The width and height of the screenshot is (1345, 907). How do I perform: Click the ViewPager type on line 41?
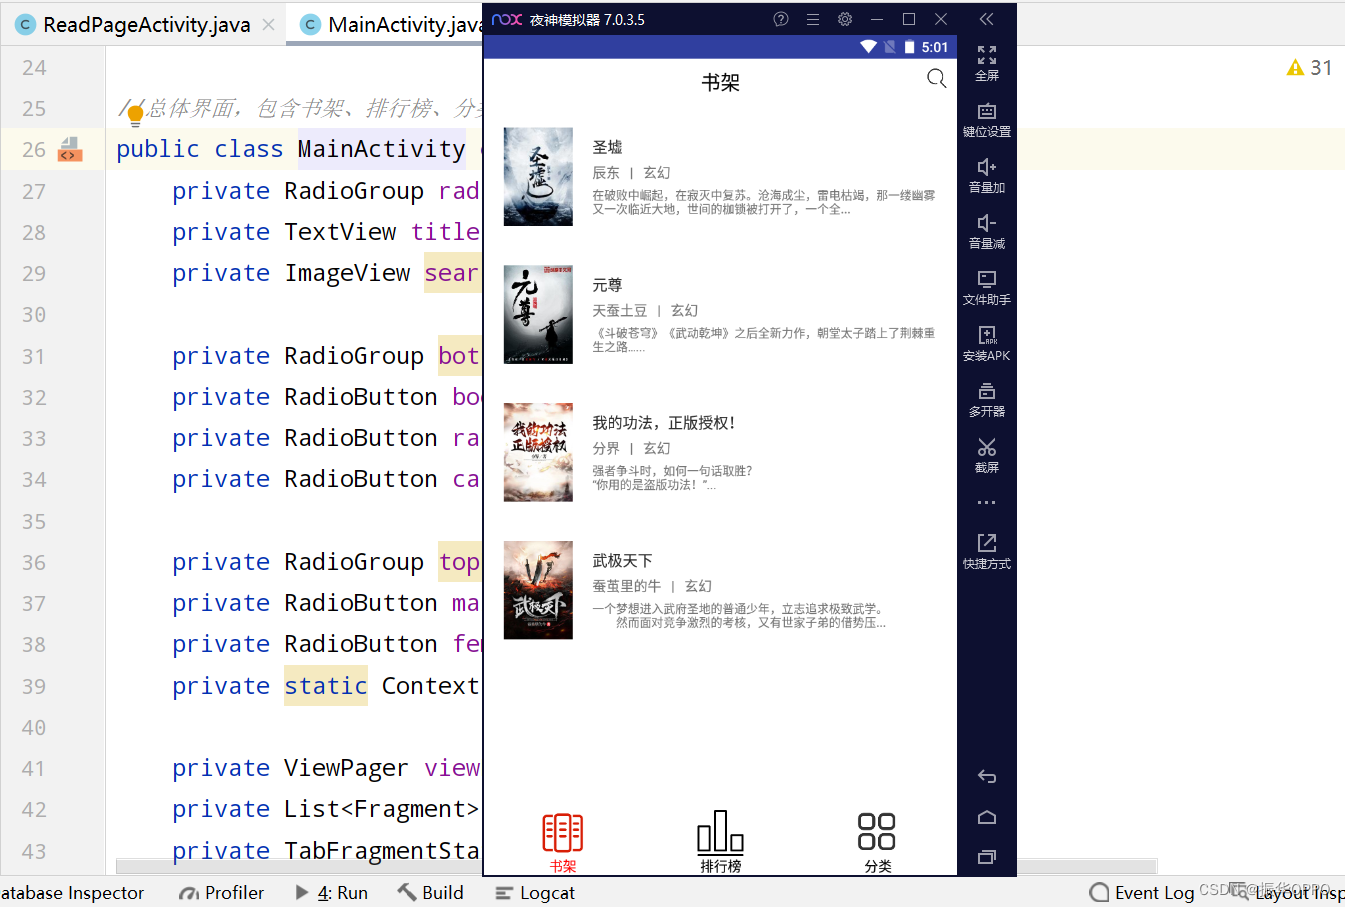coord(346,768)
